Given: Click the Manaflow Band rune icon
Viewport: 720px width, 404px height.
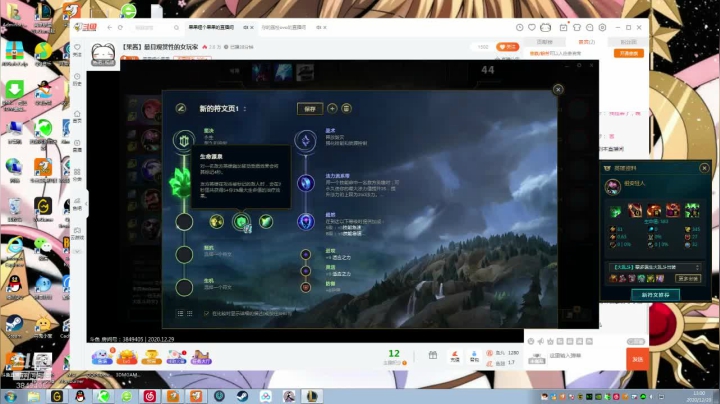Looking at the screenshot, I should click(305, 183).
